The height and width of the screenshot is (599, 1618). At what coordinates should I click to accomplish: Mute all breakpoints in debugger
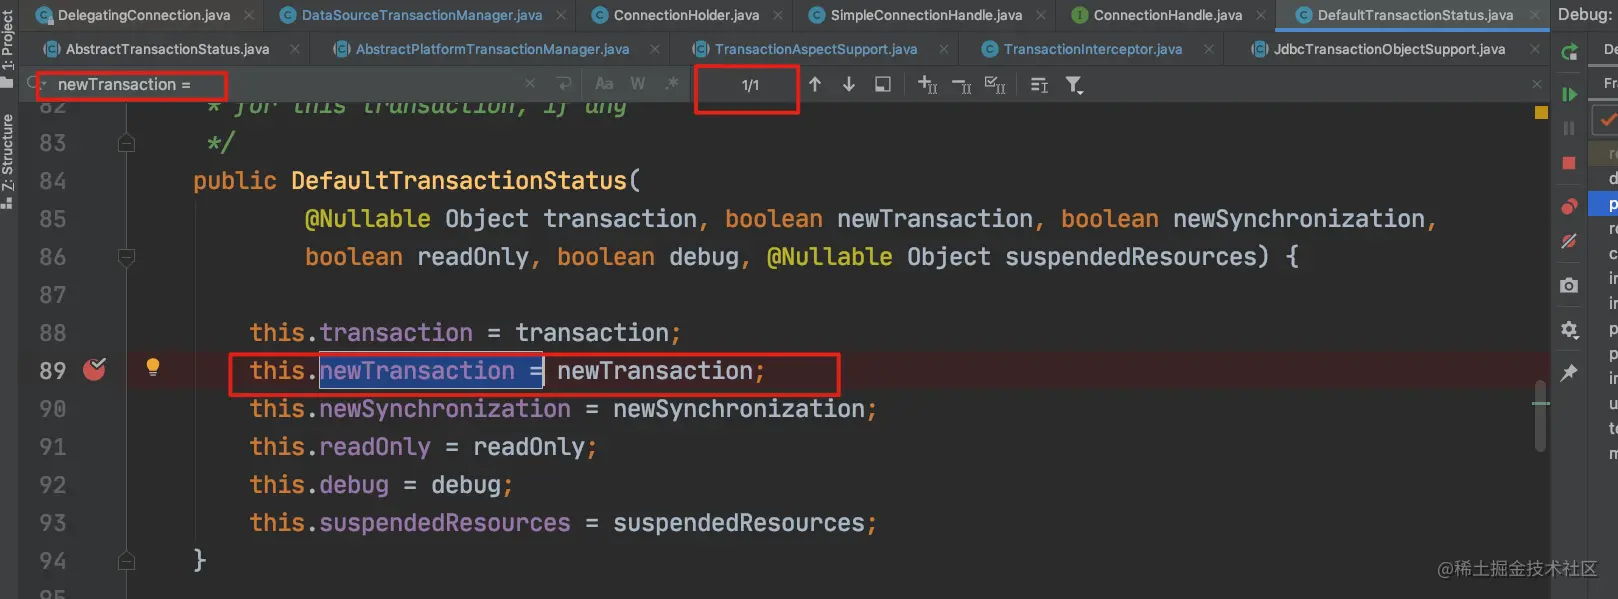[1569, 241]
